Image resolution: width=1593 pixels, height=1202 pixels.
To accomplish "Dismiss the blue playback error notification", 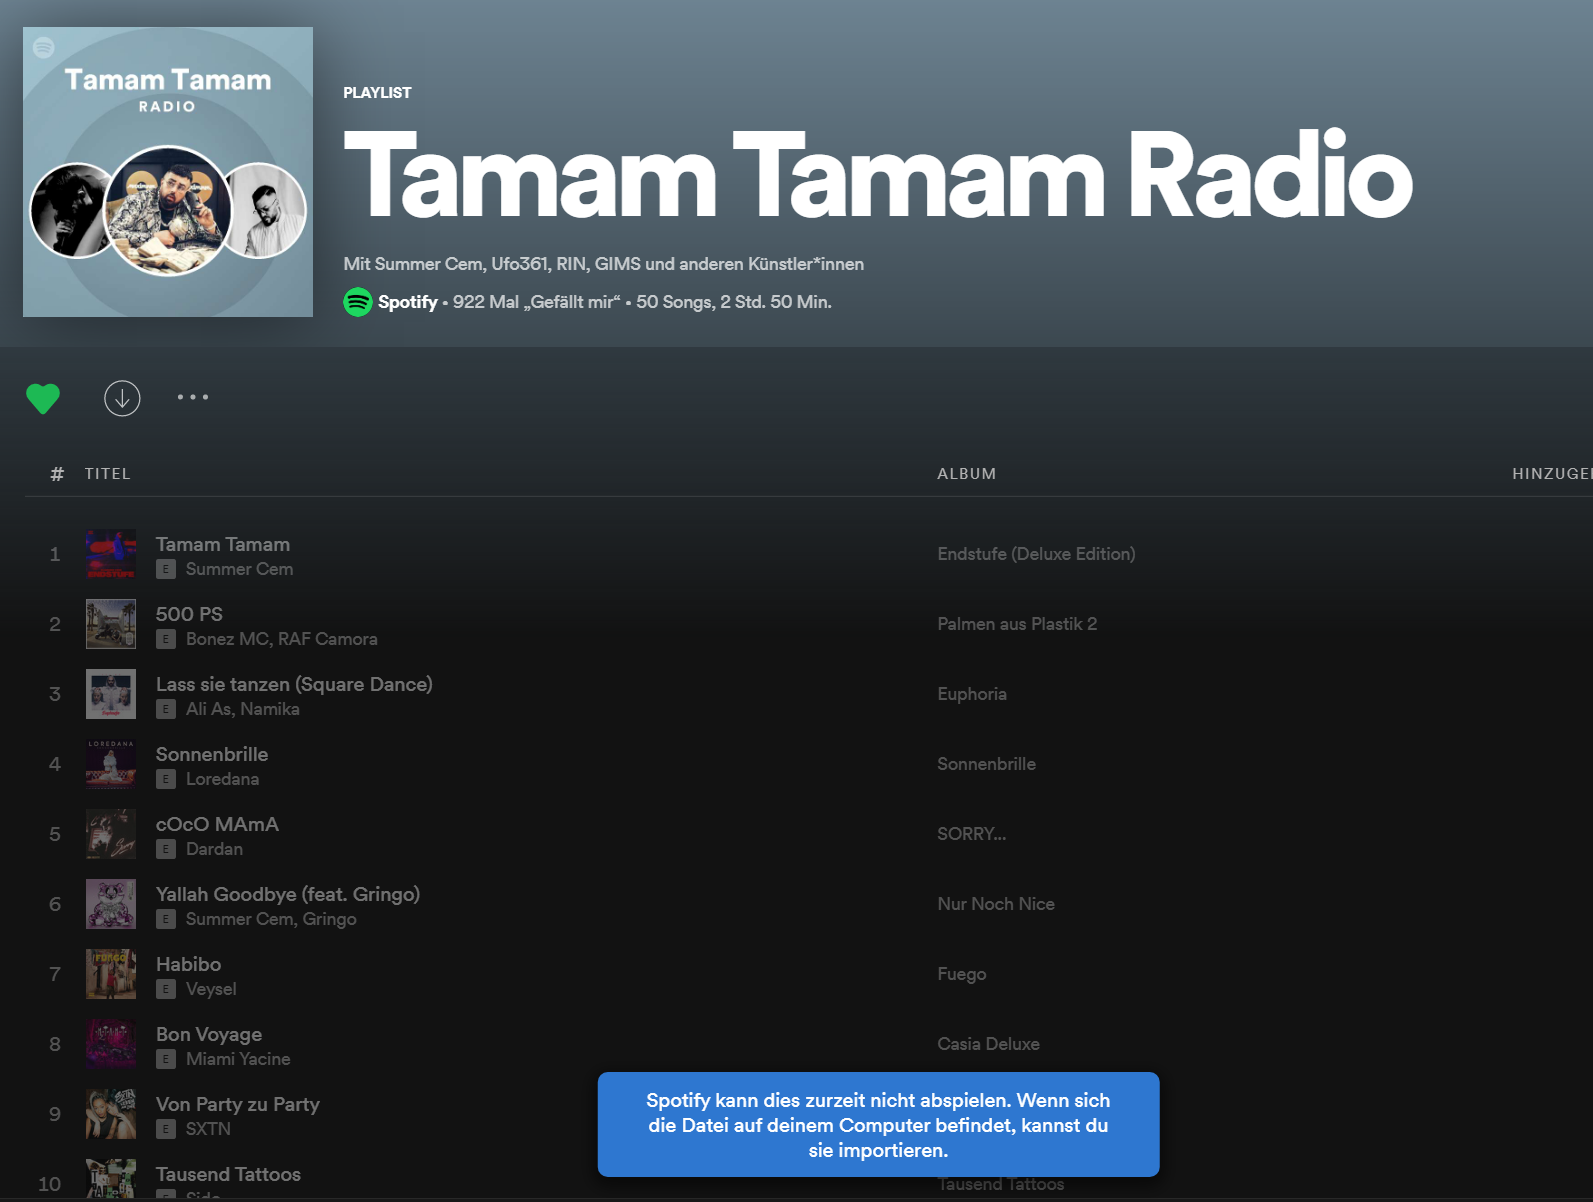I will click(x=878, y=1125).
